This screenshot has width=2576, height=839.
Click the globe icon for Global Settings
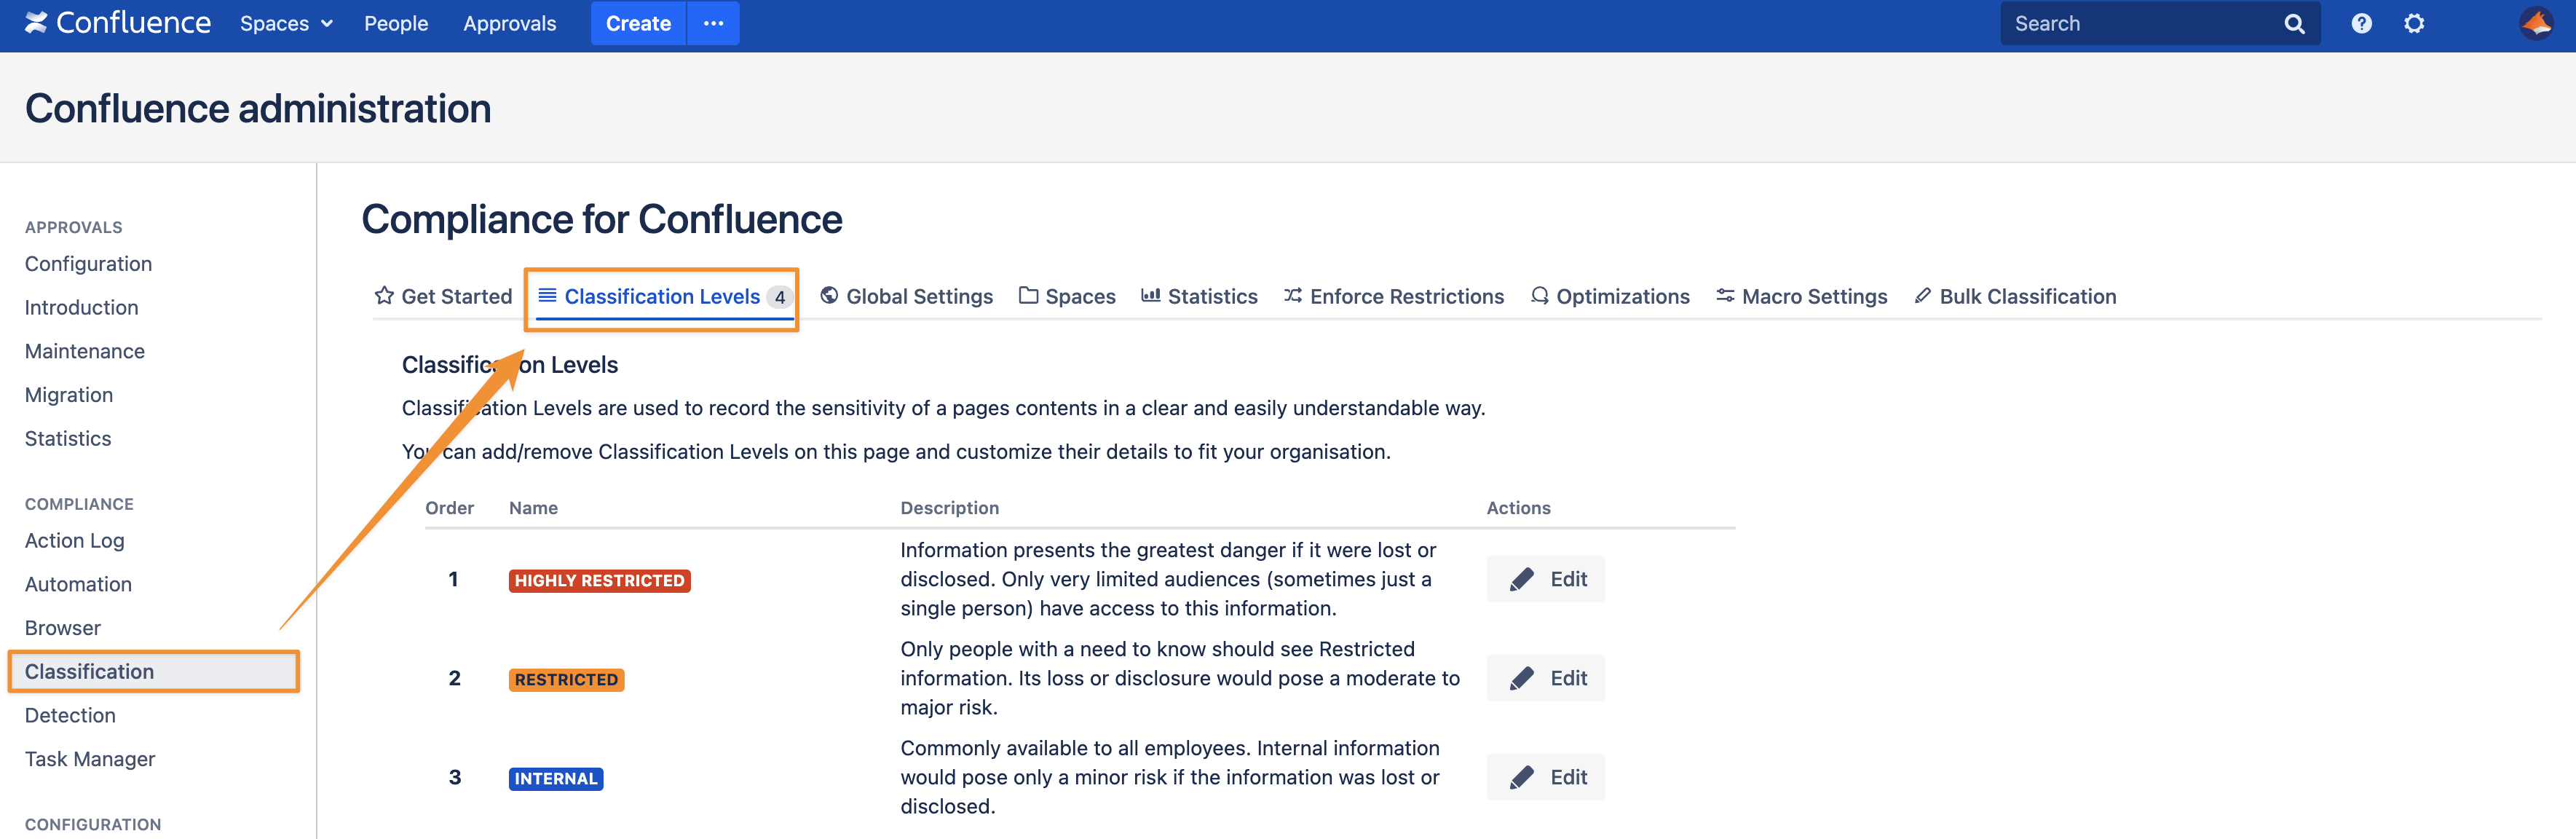pyautogui.click(x=829, y=296)
